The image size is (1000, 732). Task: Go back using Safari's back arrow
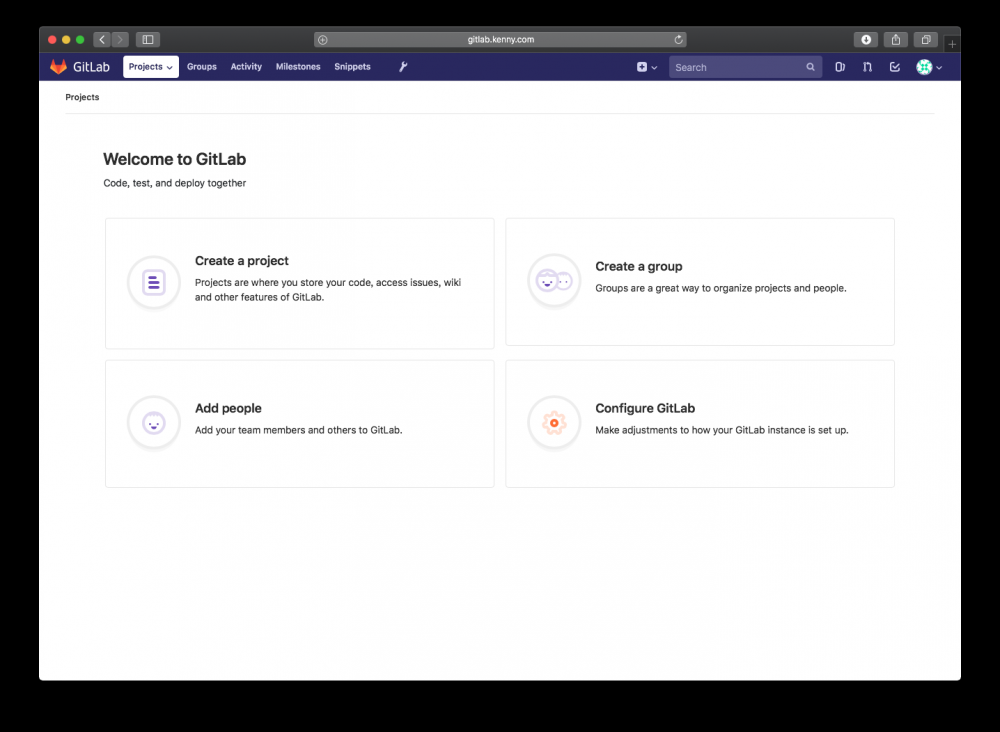(x=102, y=40)
